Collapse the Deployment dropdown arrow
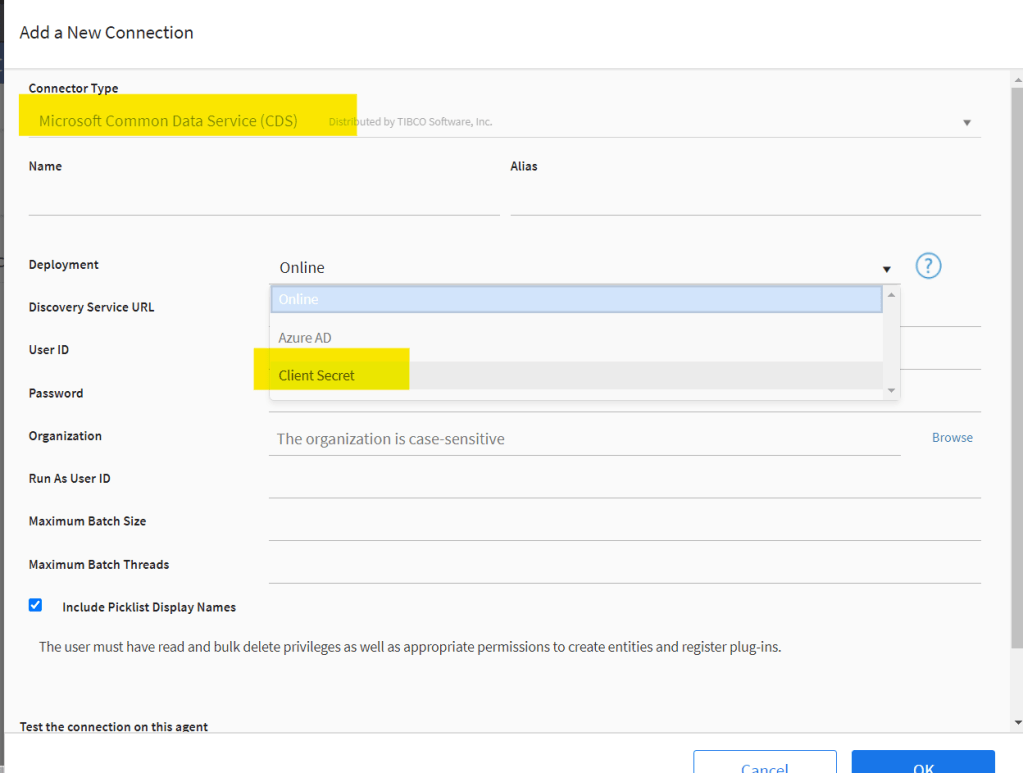The width and height of the screenshot is (1023, 773). (x=886, y=269)
